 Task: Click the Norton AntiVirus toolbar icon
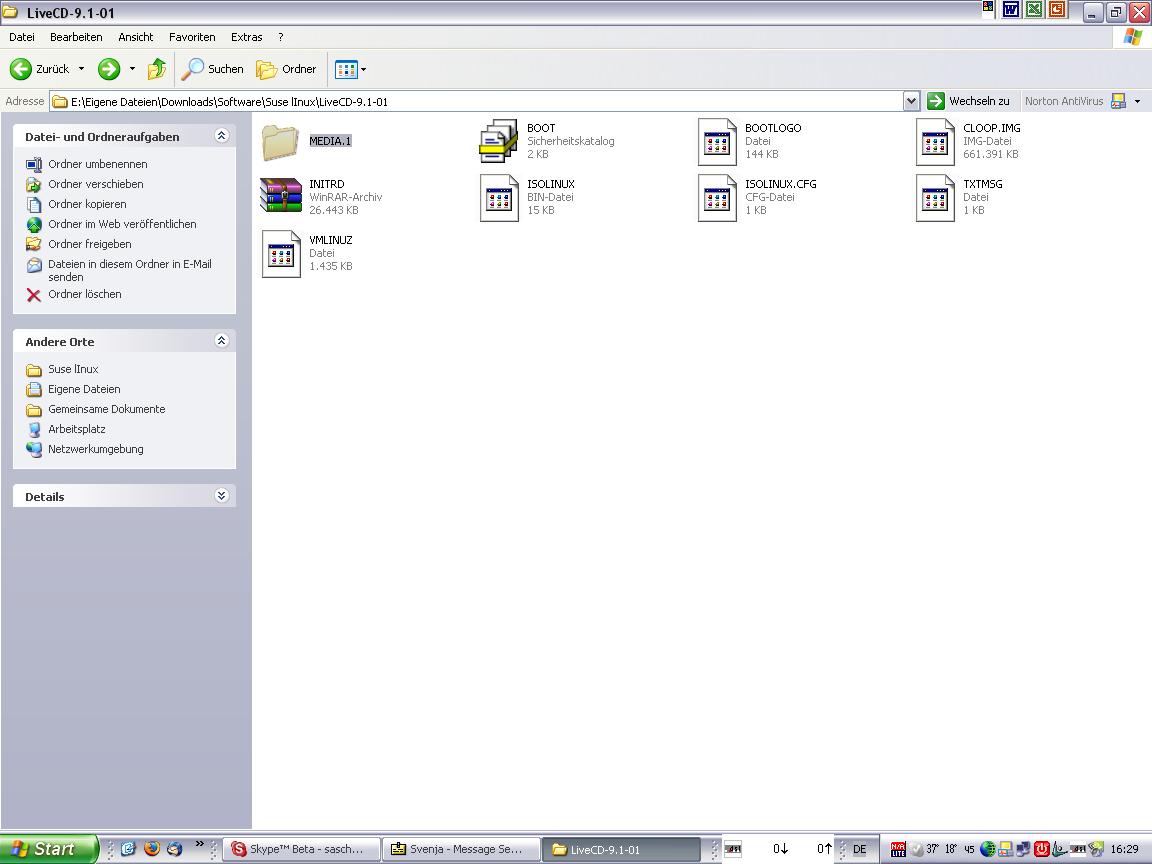pos(1118,101)
